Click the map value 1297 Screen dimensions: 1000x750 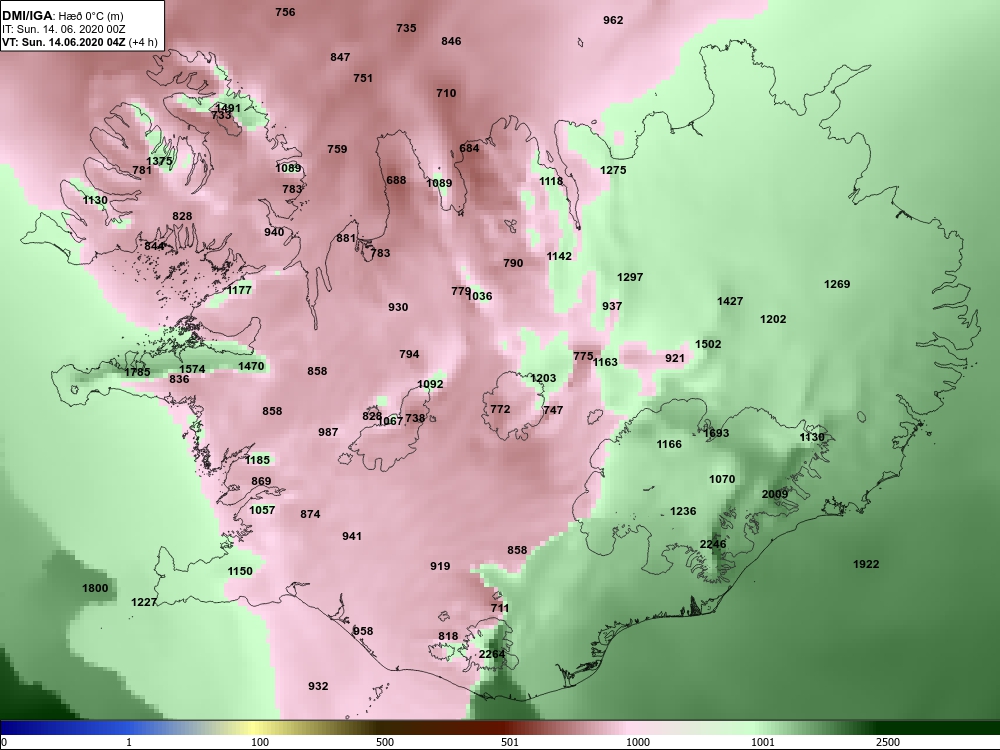[x=630, y=277]
